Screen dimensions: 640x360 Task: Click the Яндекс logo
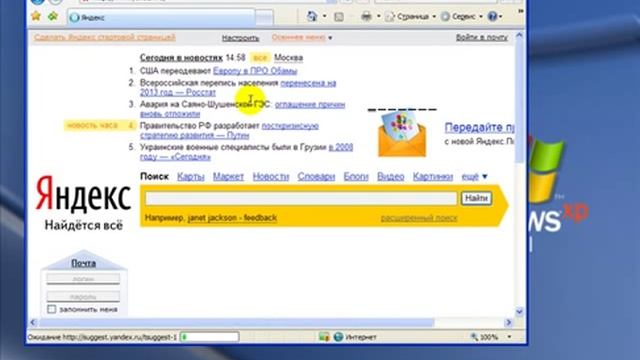[83, 195]
